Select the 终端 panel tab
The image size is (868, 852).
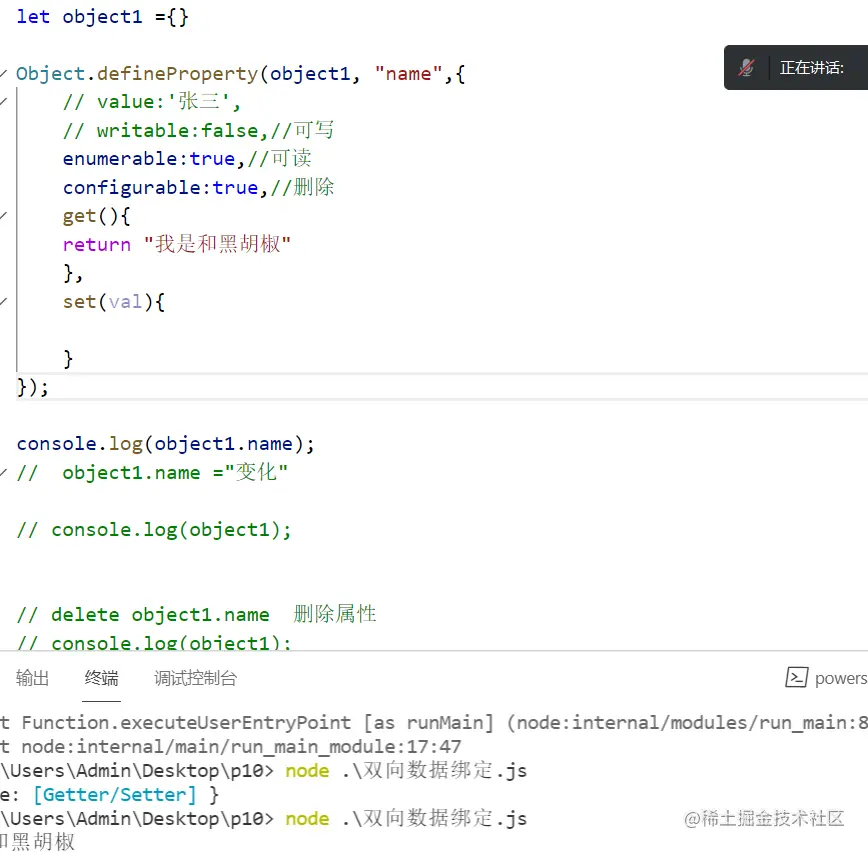[x=101, y=678]
